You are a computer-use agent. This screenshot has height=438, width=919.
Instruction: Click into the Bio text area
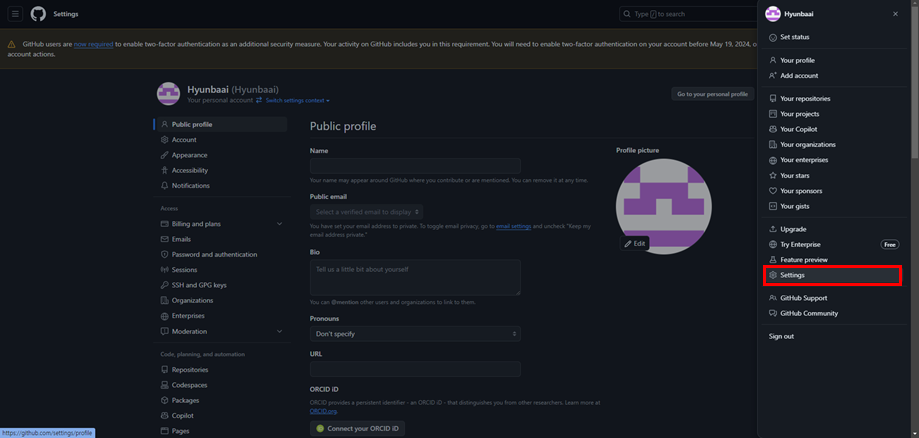pos(415,277)
